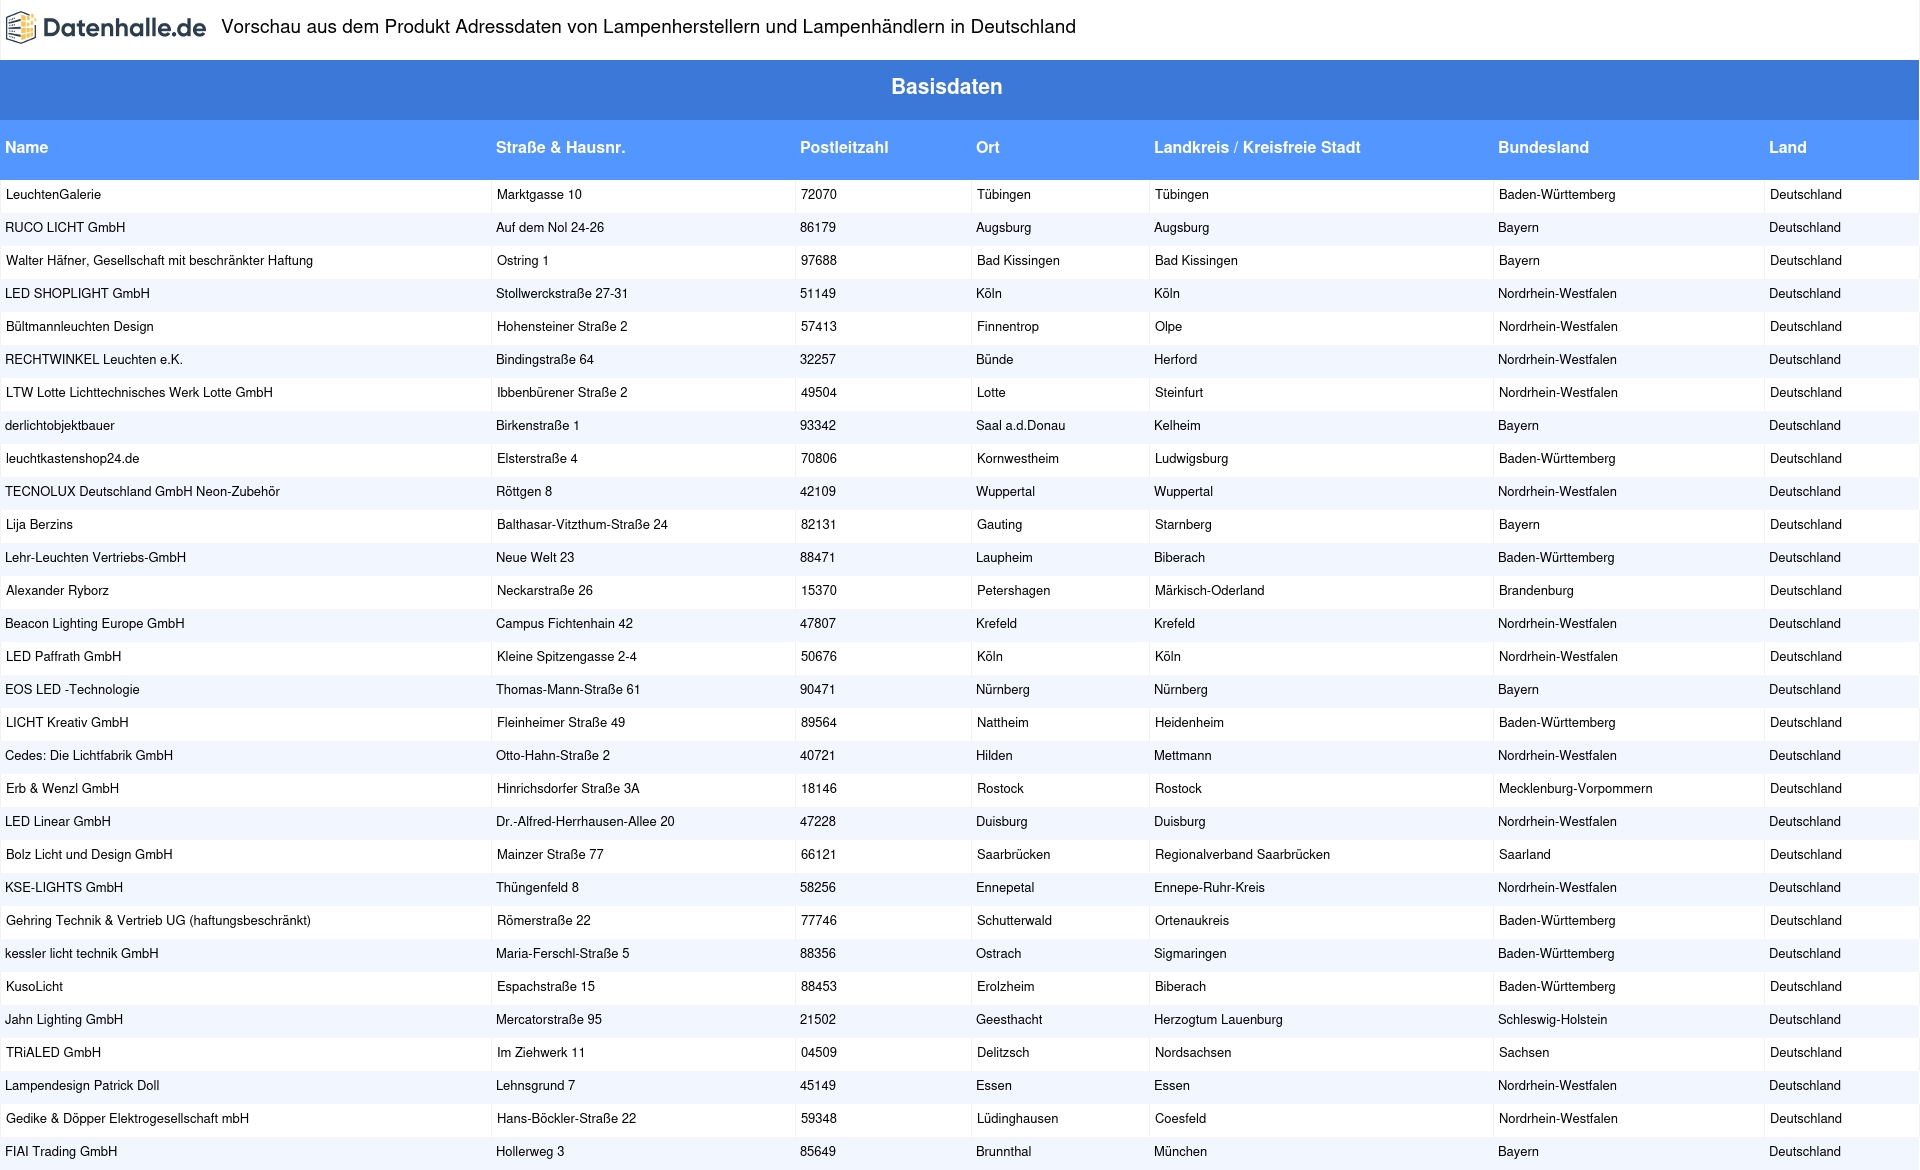Select EOS LED -Technologie name
Viewport: 1920px width, 1170px height.
click(x=73, y=689)
